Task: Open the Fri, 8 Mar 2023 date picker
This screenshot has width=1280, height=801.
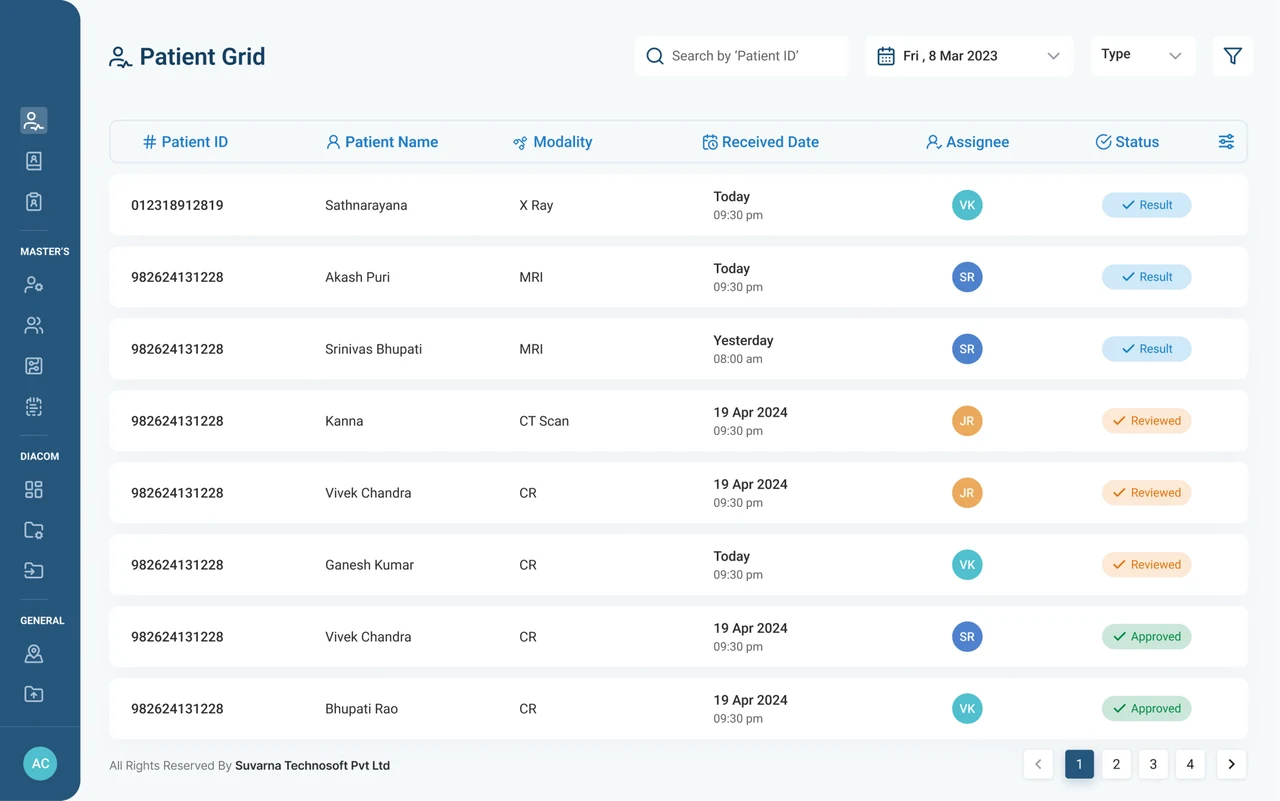Action: coord(969,56)
